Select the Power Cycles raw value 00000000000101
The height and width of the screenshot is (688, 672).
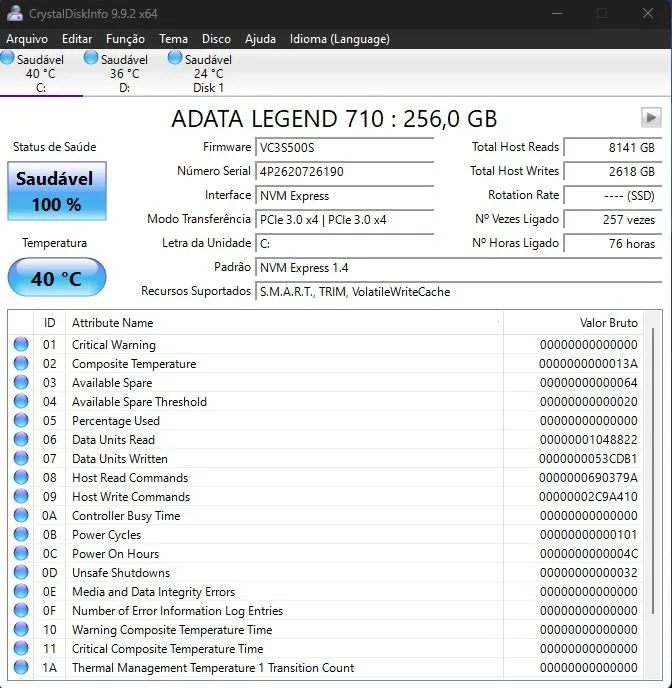point(588,534)
